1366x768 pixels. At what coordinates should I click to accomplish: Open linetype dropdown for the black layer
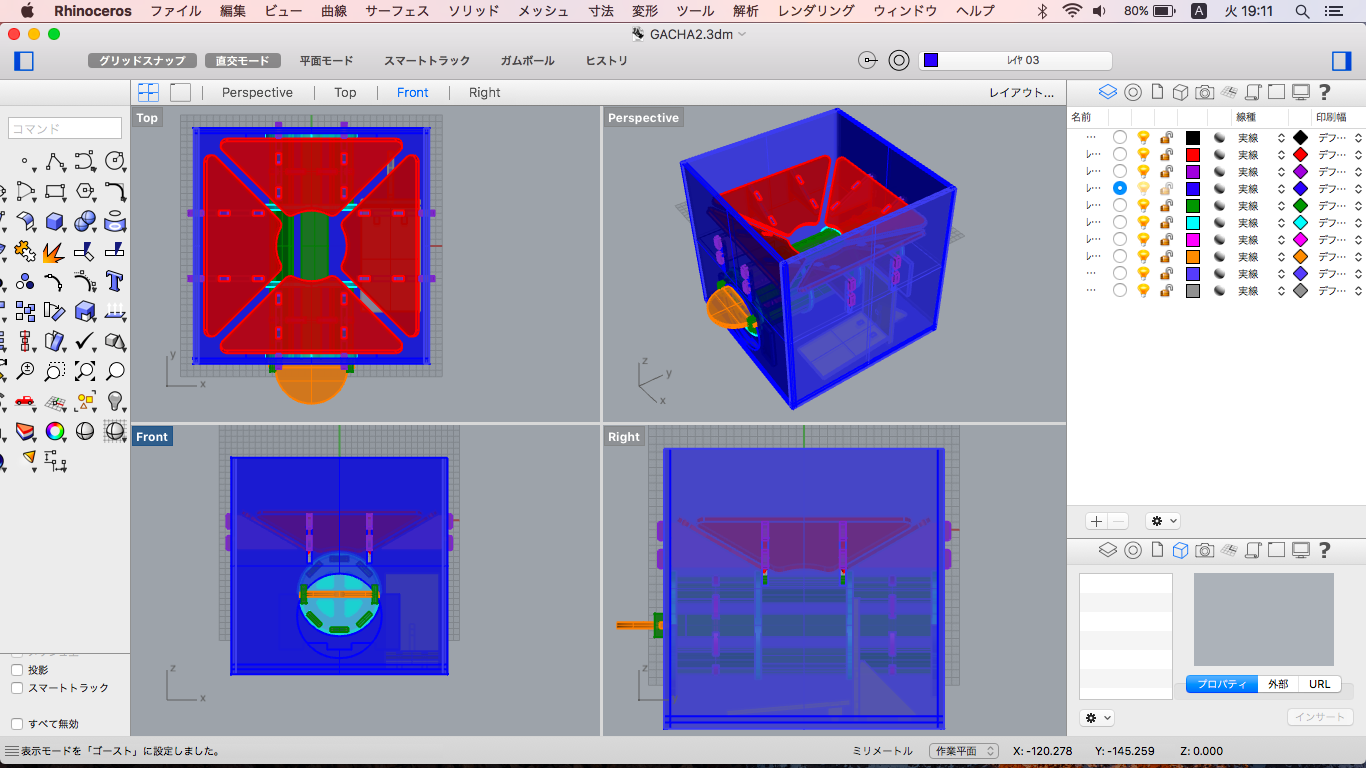point(1281,138)
